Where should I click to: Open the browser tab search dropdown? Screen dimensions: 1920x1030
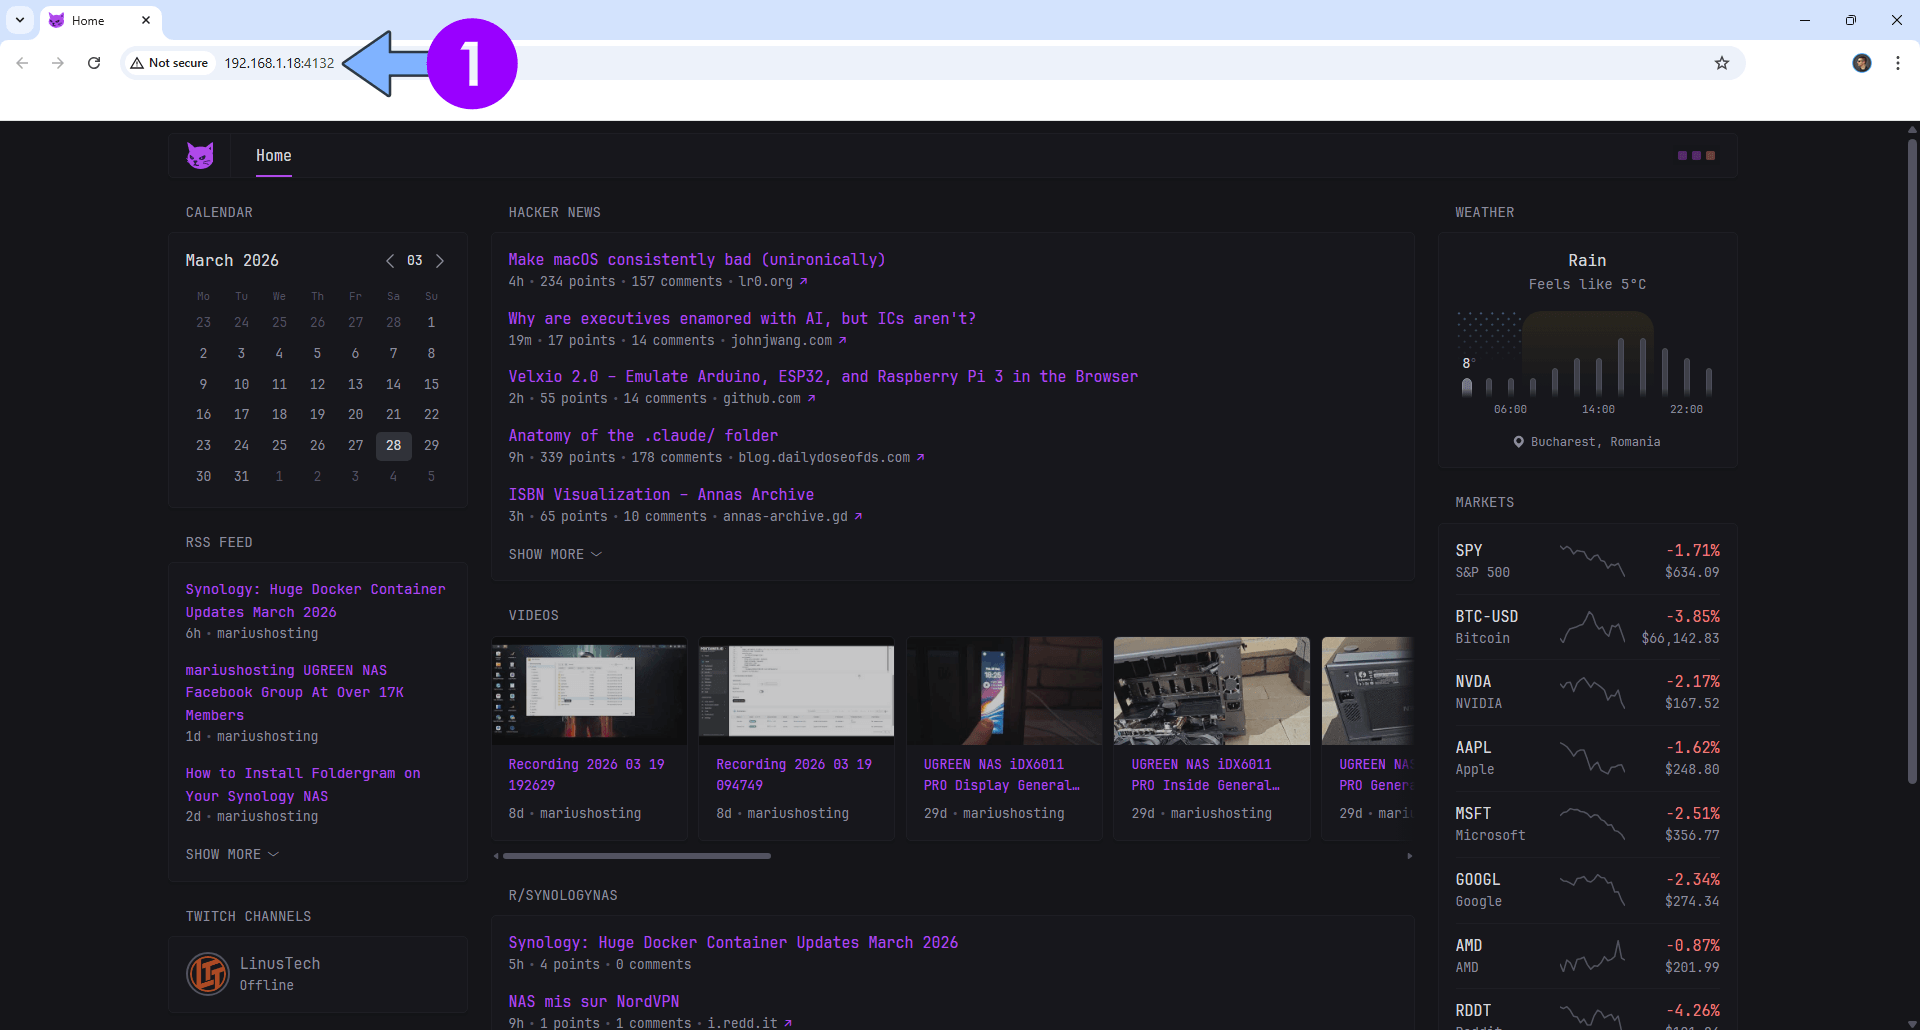[20, 20]
